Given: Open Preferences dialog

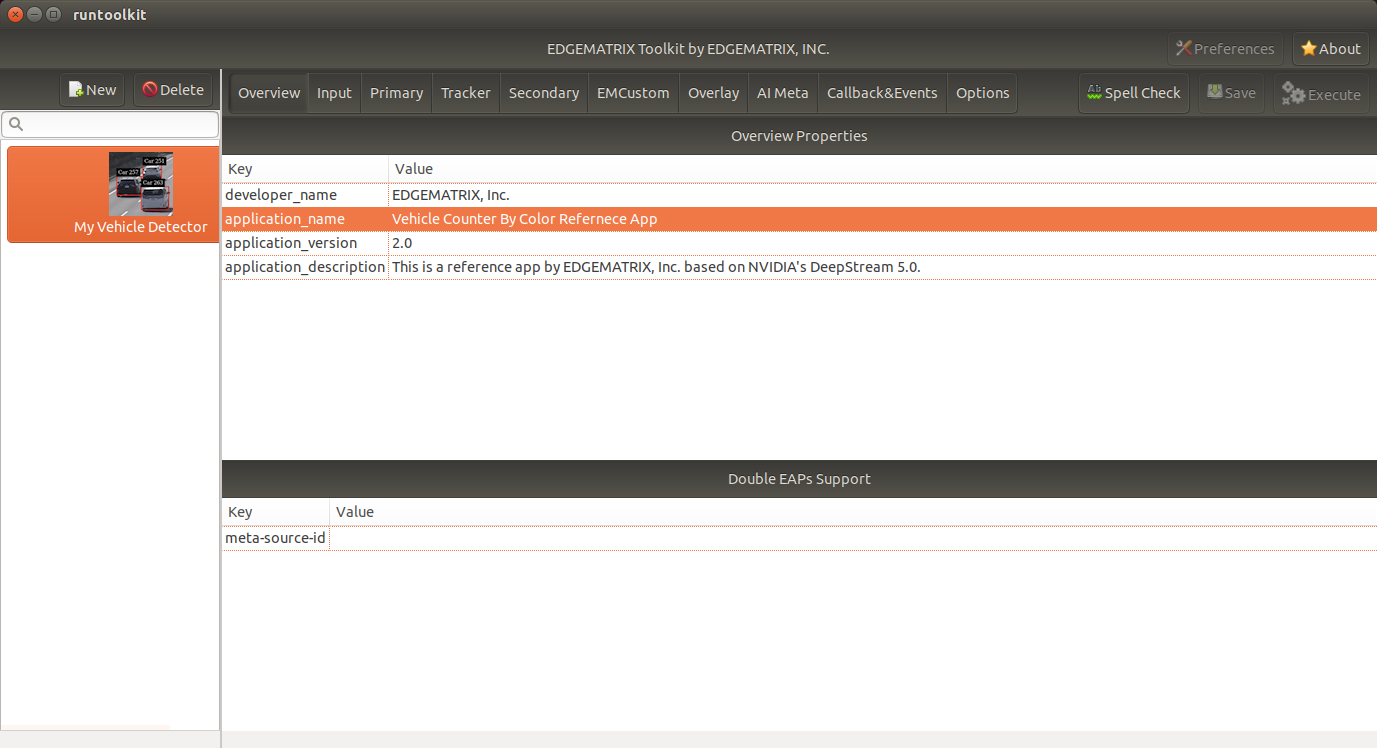Looking at the screenshot, I should pos(1225,49).
